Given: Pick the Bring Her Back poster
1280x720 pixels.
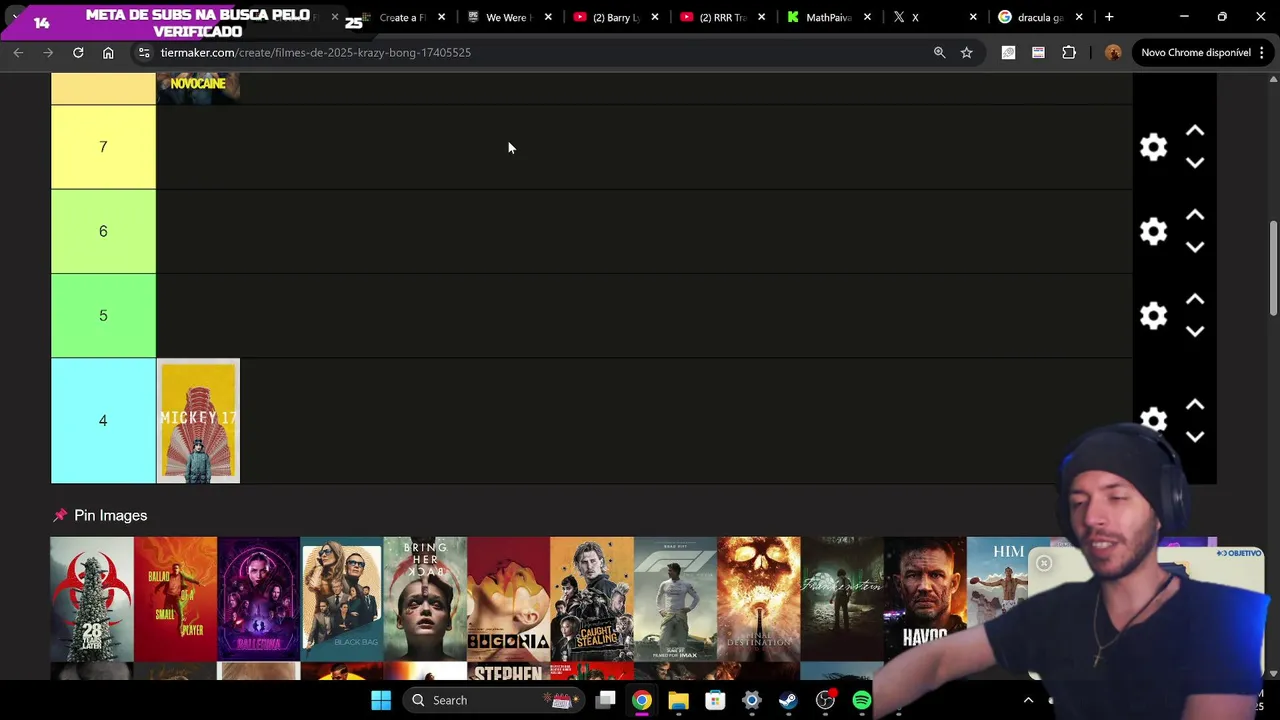Looking at the screenshot, I should pos(425,599).
